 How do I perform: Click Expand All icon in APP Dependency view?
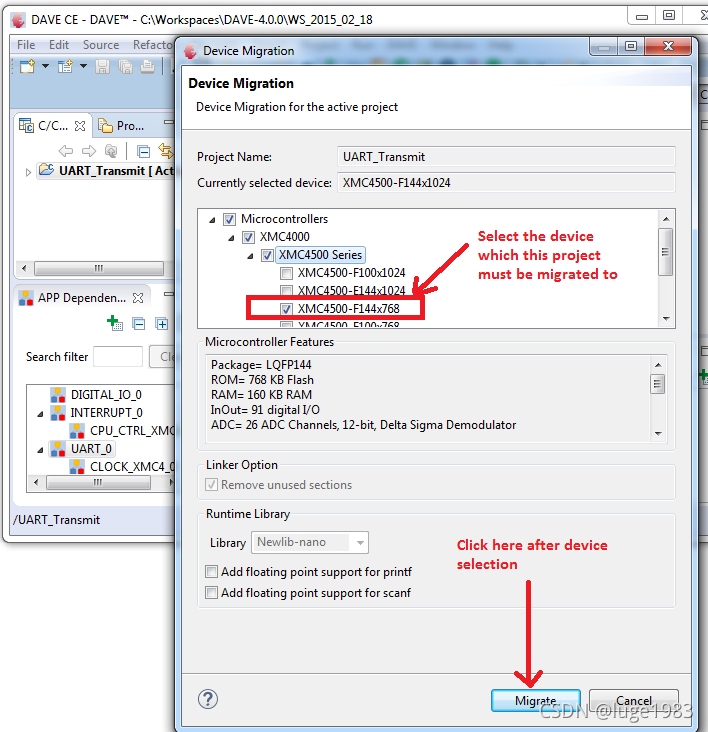click(x=162, y=324)
